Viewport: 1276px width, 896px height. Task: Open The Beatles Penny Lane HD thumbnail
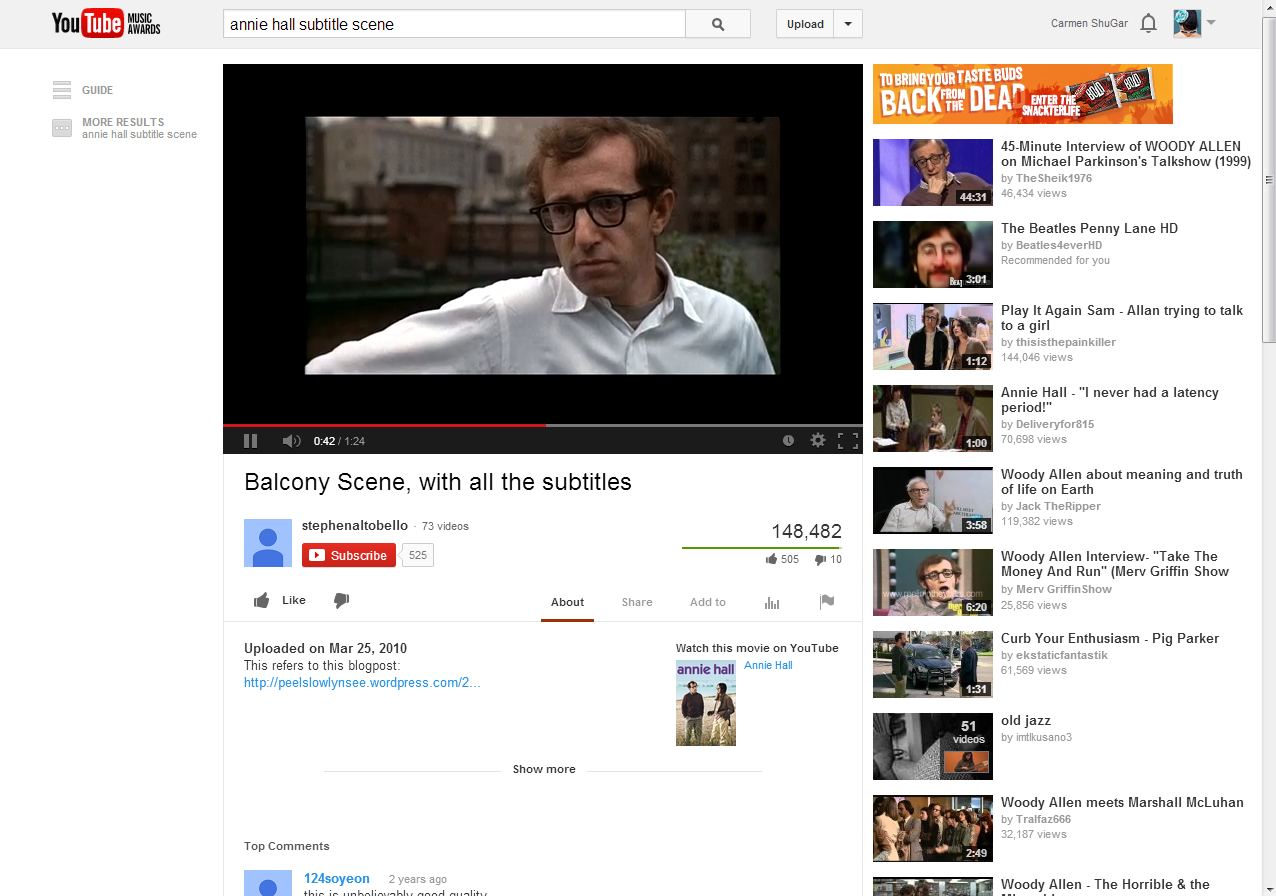933,254
